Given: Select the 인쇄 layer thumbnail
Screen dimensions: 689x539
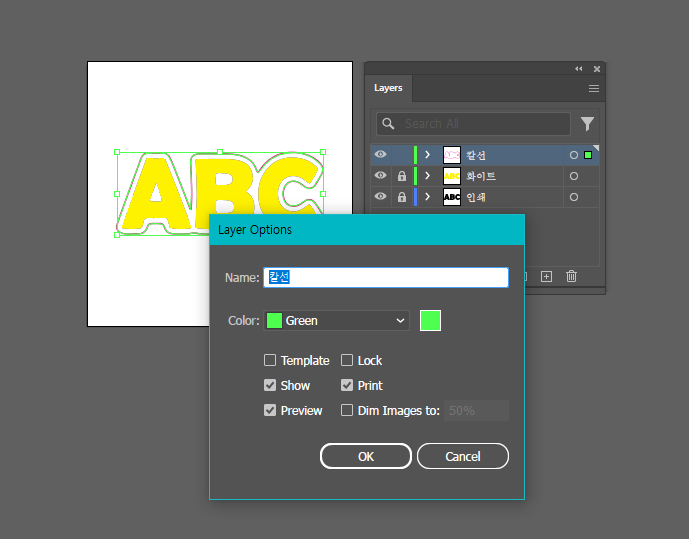Looking at the screenshot, I should (x=452, y=197).
